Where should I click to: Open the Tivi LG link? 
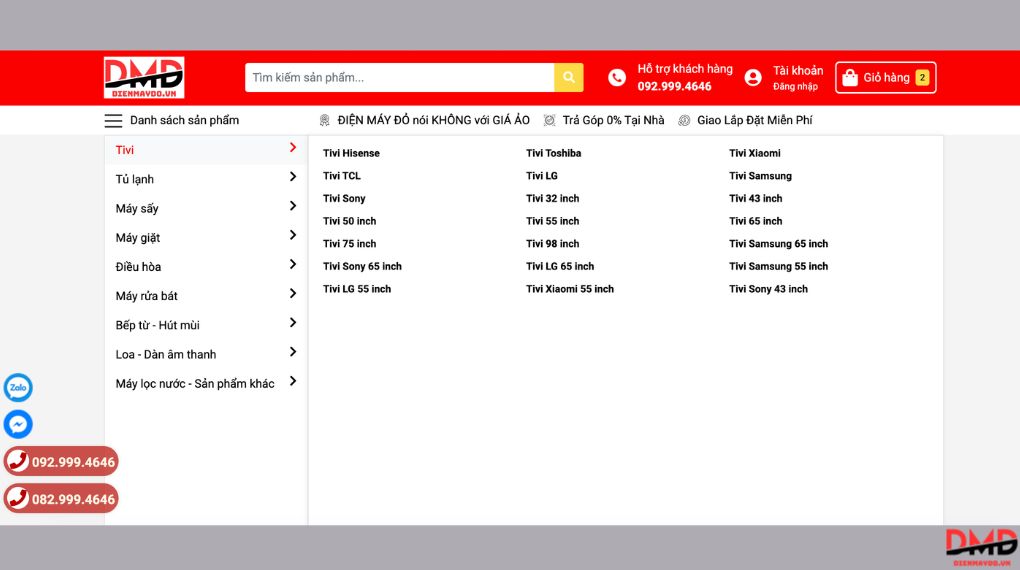(x=542, y=176)
